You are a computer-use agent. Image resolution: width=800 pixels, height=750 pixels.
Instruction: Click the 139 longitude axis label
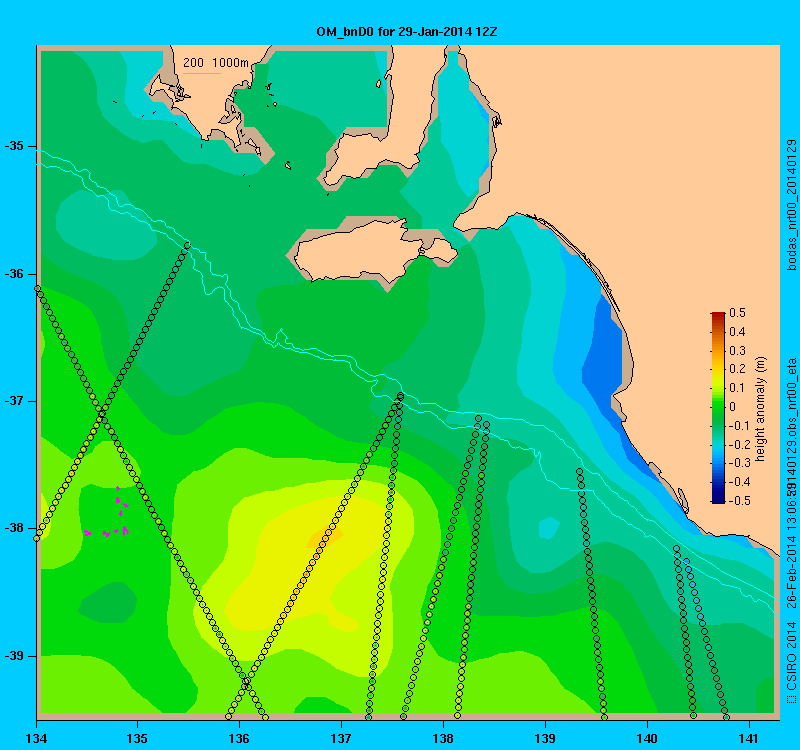(x=545, y=738)
